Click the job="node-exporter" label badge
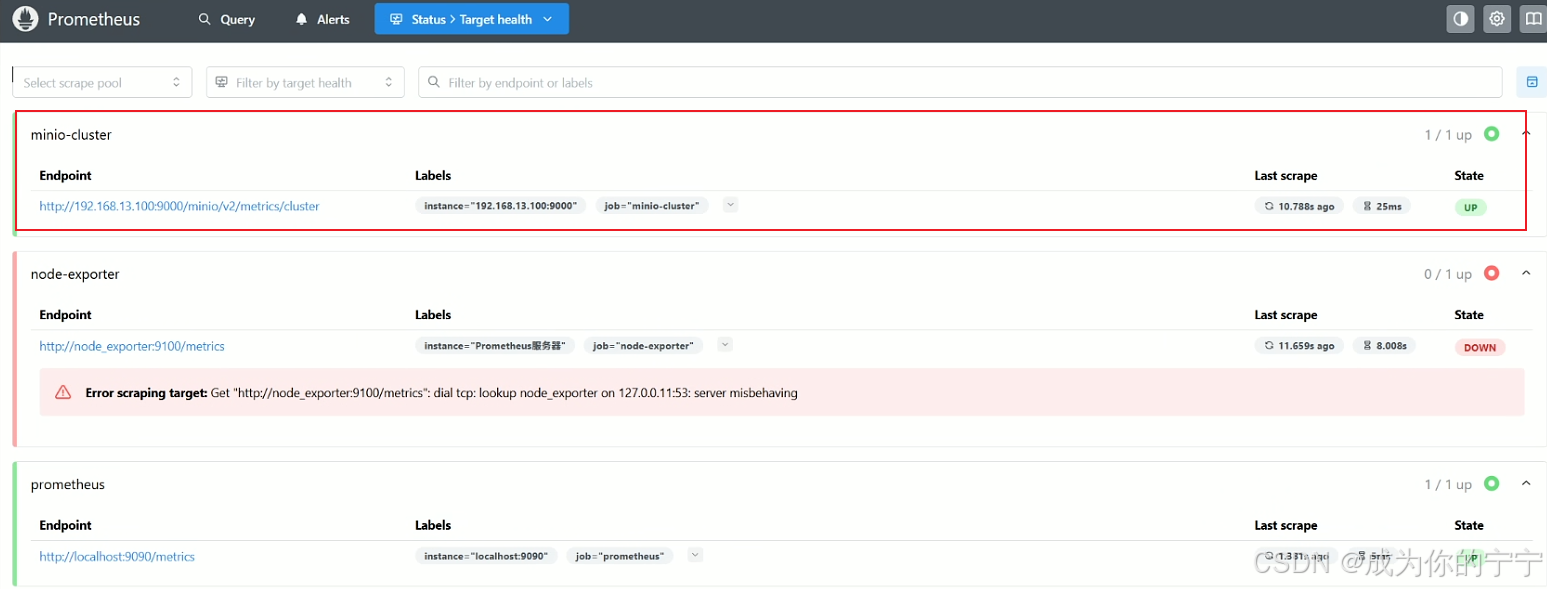The width and height of the screenshot is (1547, 589). (644, 345)
